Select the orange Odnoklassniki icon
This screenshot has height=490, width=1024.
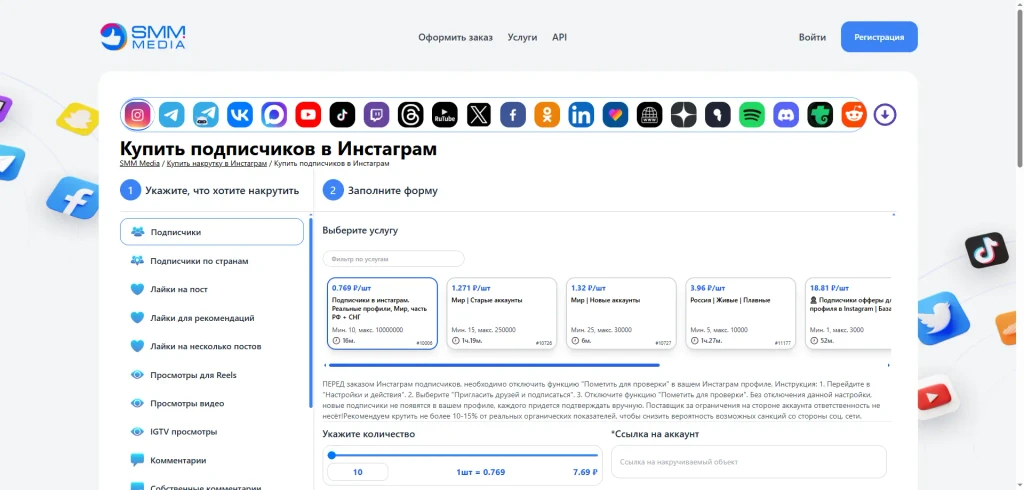point(547,115)
